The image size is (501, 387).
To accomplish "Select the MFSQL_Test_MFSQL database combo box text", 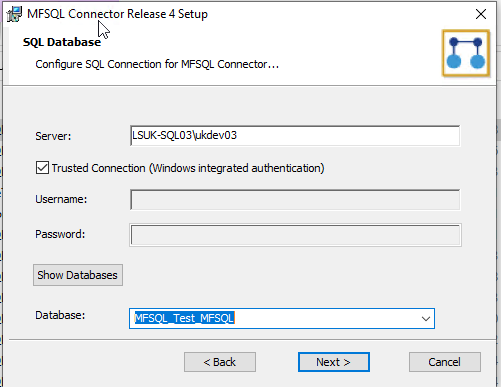I will point(184,318).
